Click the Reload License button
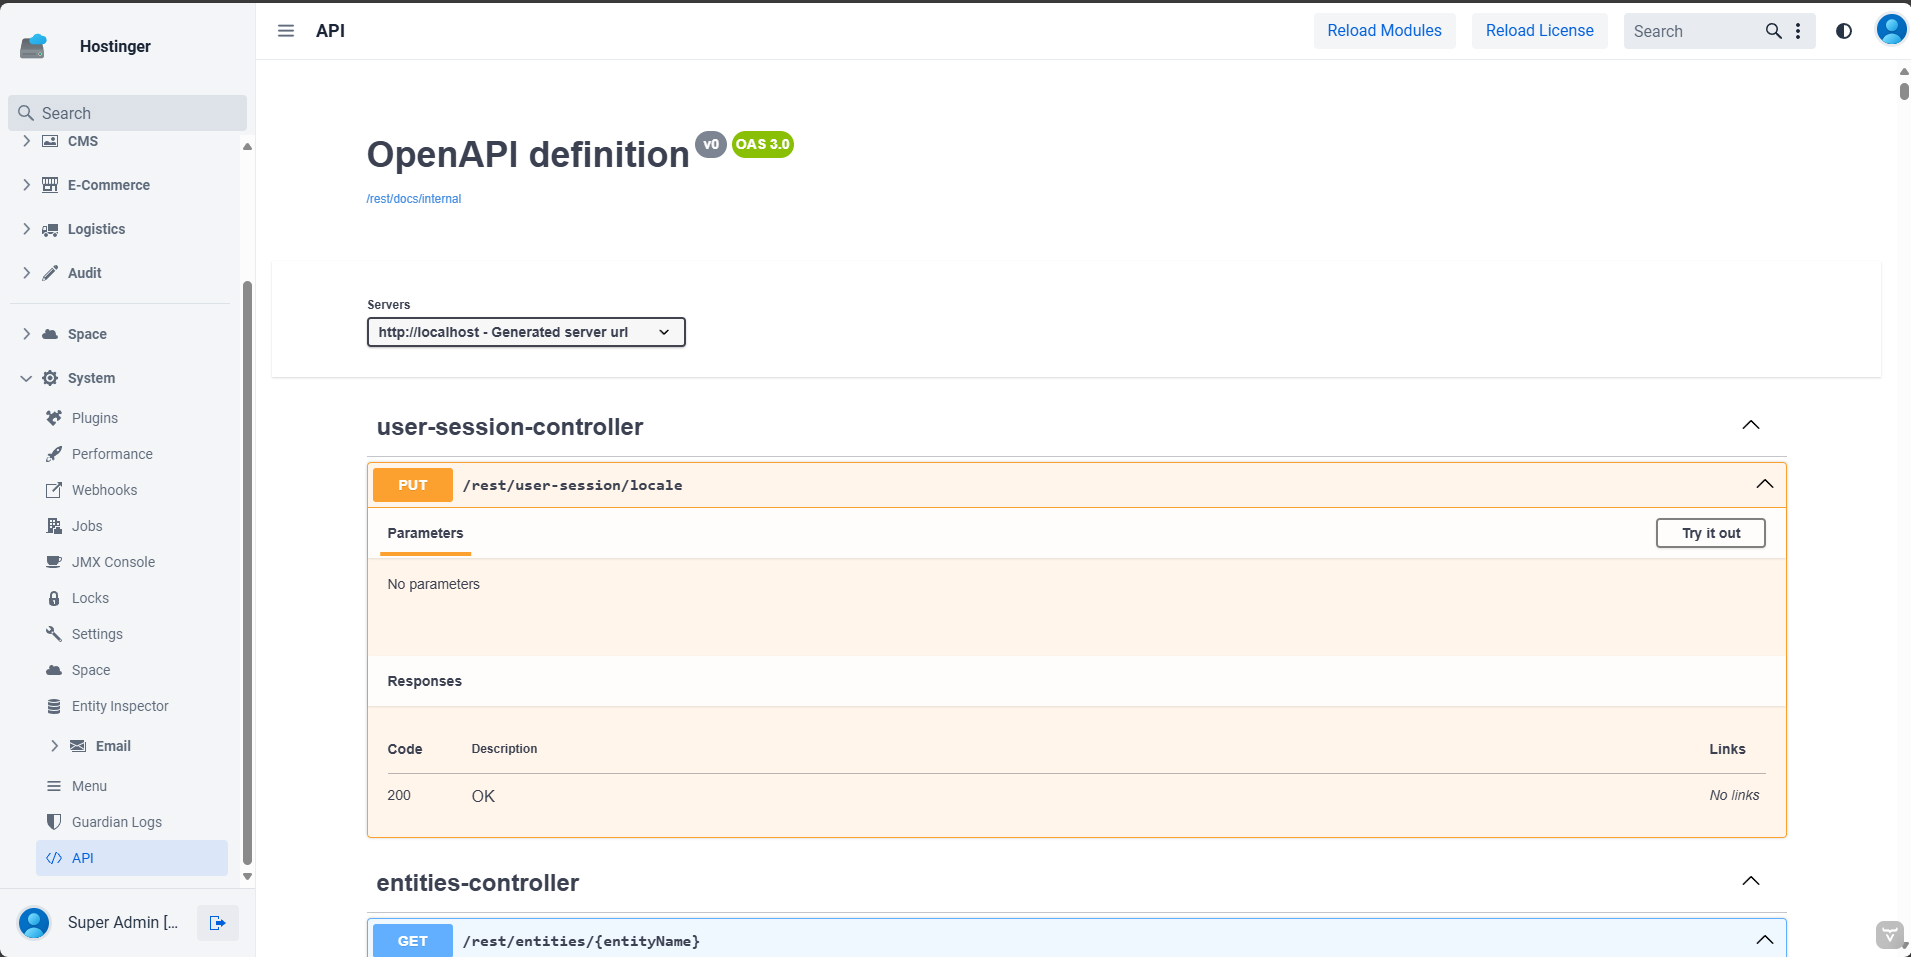 (x=1539, y=31)
